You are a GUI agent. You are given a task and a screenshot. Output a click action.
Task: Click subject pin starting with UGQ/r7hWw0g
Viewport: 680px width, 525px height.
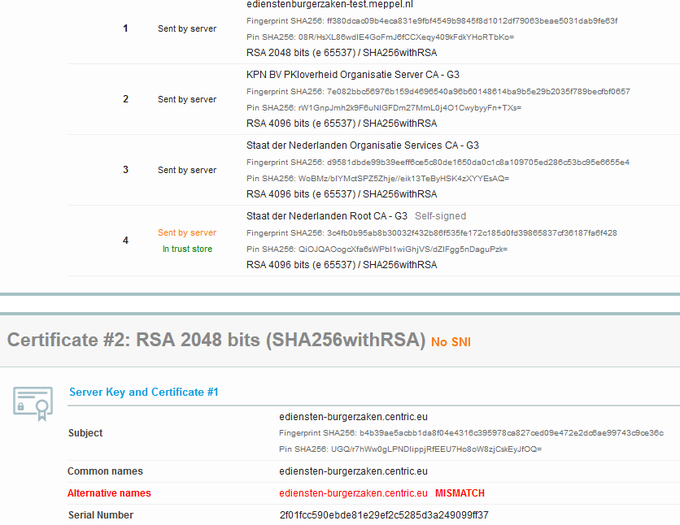point(410,449)
